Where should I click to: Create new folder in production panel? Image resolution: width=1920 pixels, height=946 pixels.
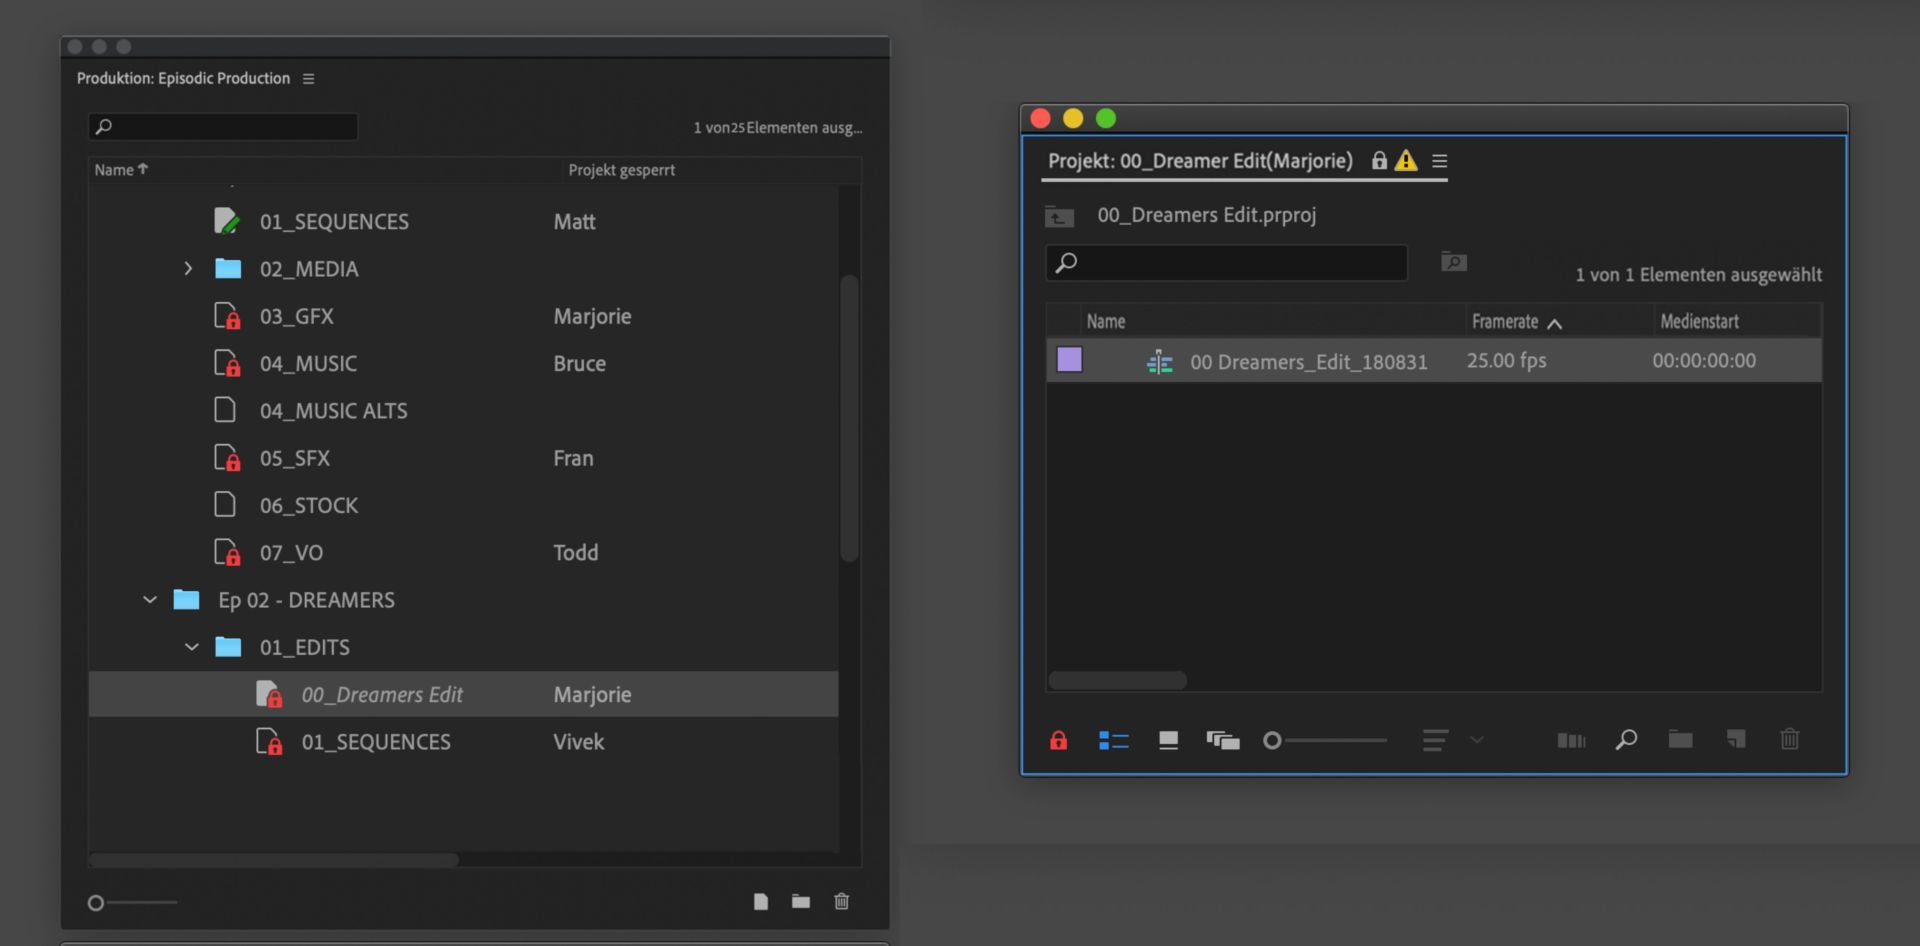(801, 902)
